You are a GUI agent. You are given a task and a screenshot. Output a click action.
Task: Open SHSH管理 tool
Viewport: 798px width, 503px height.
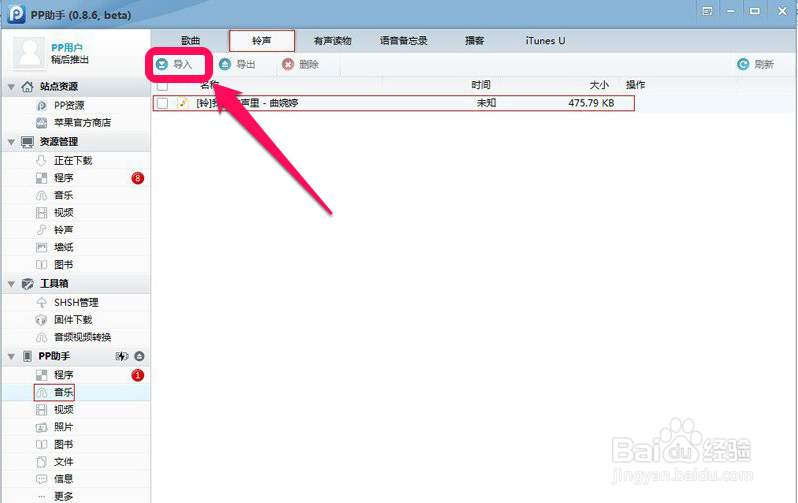76,303
